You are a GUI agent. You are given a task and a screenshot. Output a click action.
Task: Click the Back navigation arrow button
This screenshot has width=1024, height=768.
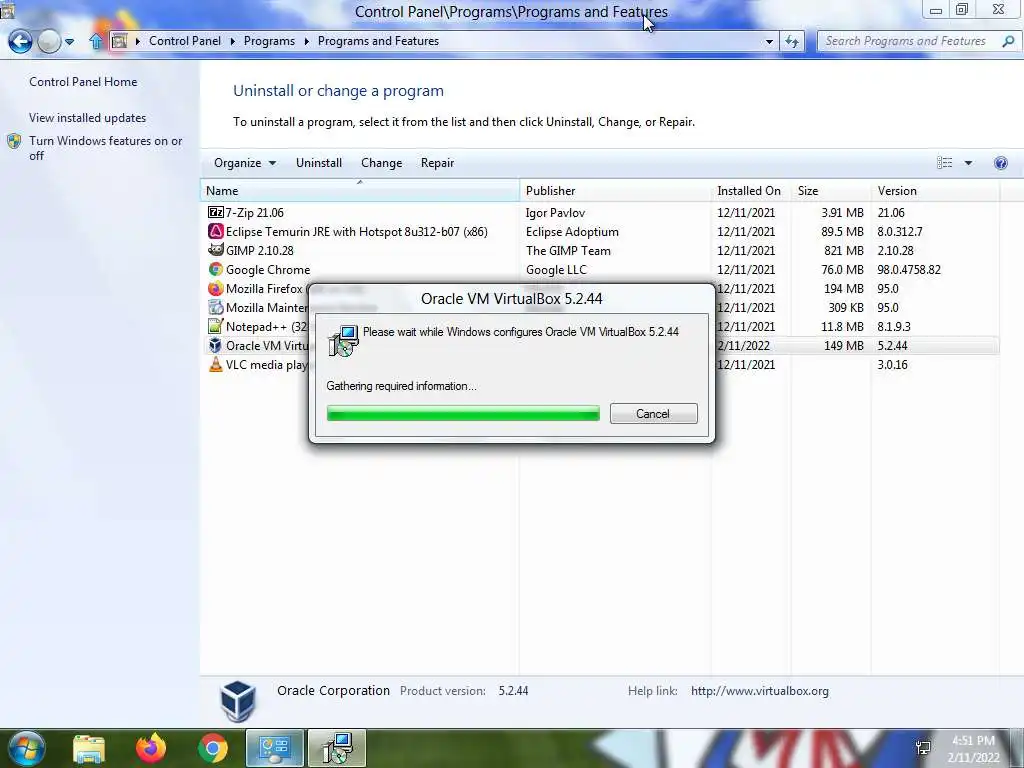20,42
